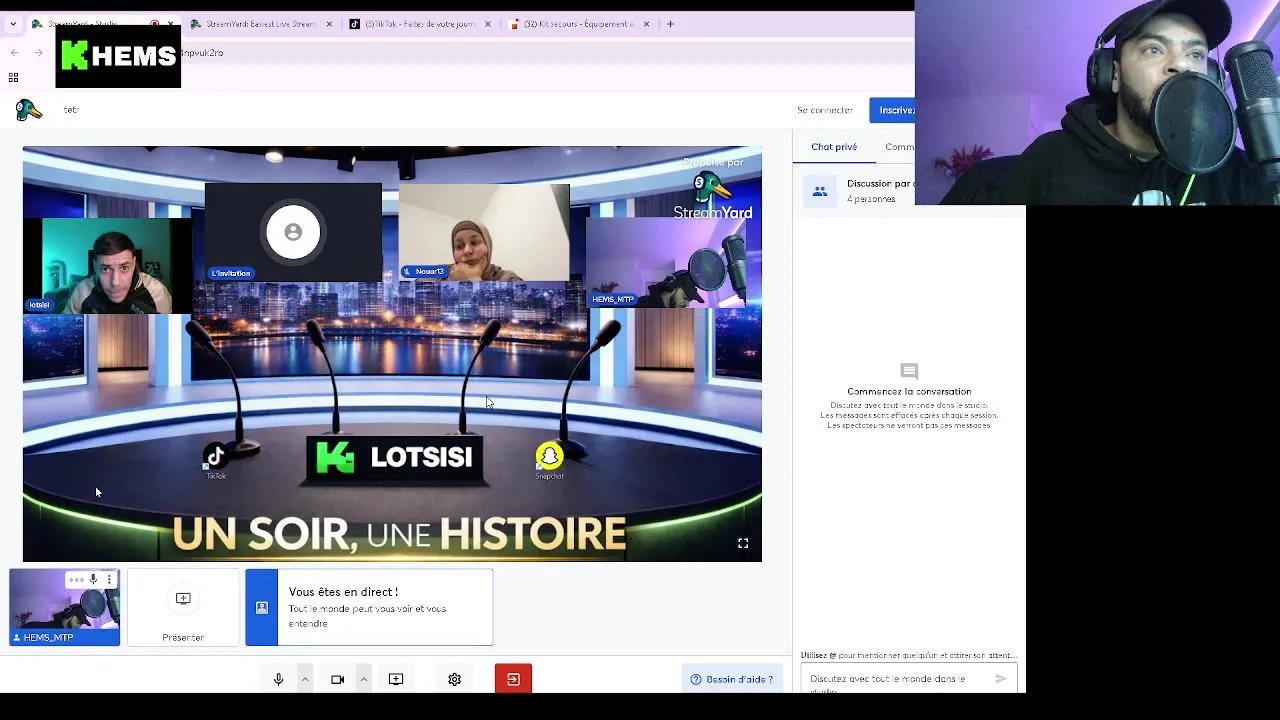Click the mic icon on HEMS_MTP thumbnail
Image resolution: width=1280 pixels, height=720 pixels.
[93, 580]
